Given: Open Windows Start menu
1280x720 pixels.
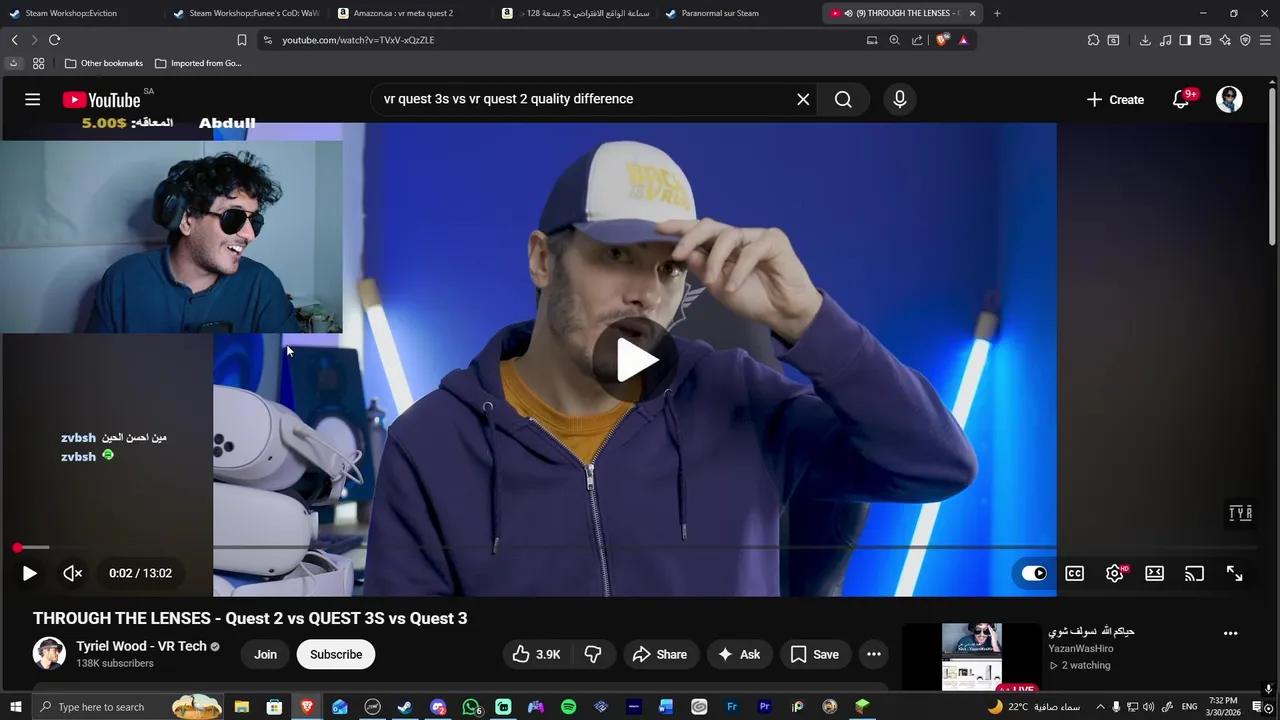Looking at the screenshot, I should [x=15, y=707].
